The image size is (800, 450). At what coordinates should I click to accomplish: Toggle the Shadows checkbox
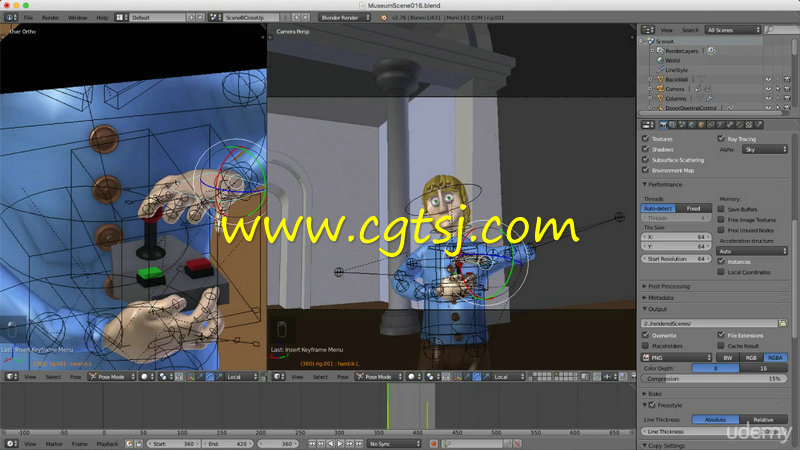[x=645, y=149]
